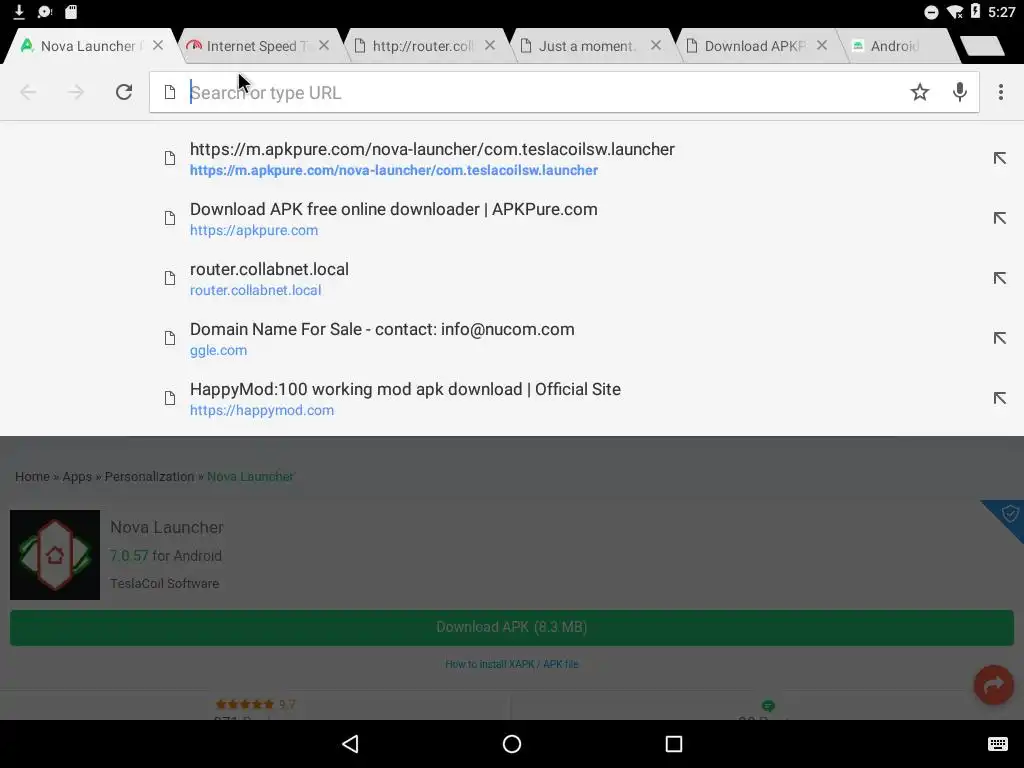The height and width of the screenshot is (768, 1024).
Task: Click the do-not-disturb status icon
Action: [931, 12]
